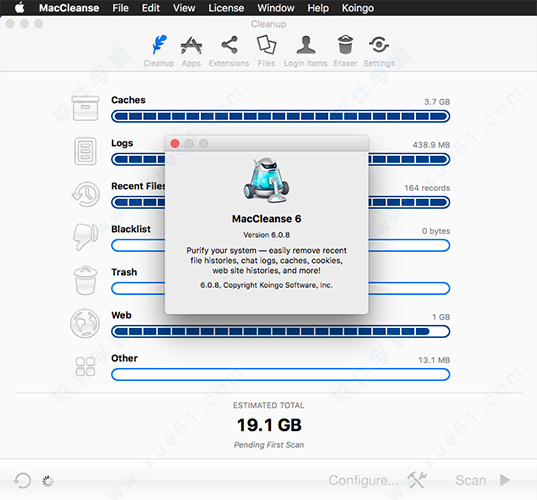Click the 0 bytes value
Screen dimensions: 537x500
click(436, 231)
